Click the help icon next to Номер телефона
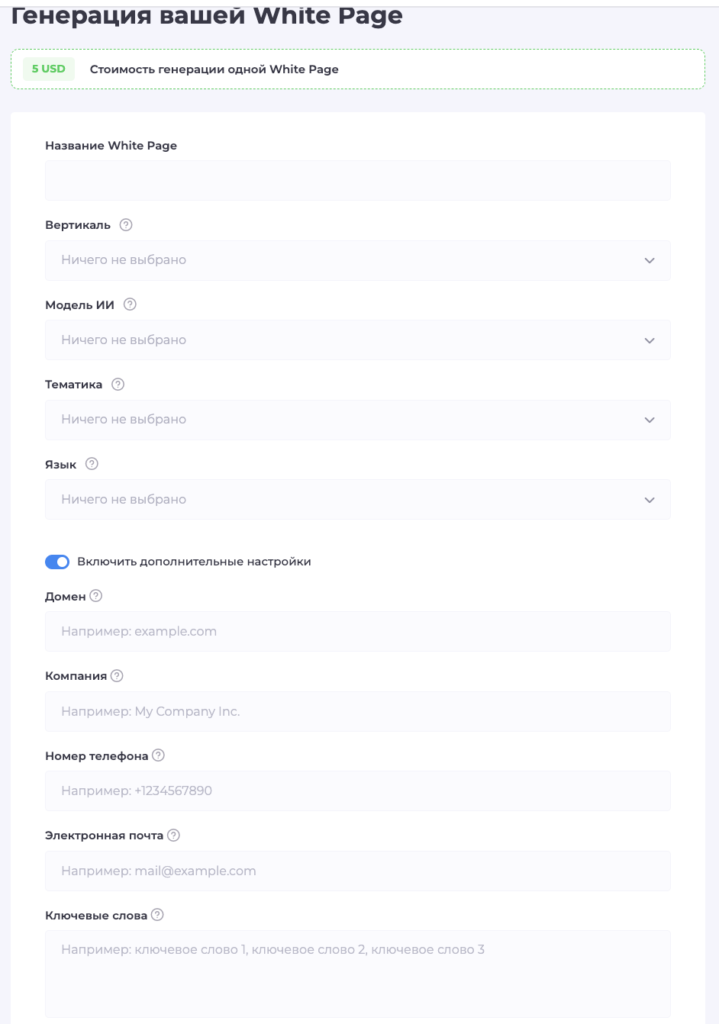The height and width of the screenshot is (1024, 719). tap(158, 755)
